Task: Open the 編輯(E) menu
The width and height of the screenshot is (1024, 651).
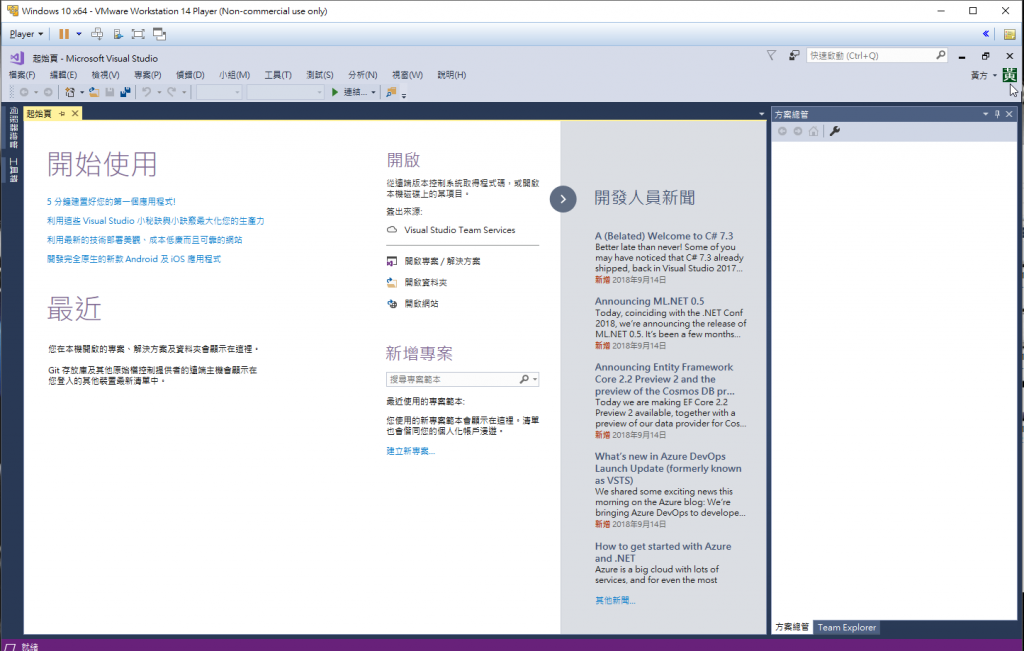Action: (x=63, y=75)
